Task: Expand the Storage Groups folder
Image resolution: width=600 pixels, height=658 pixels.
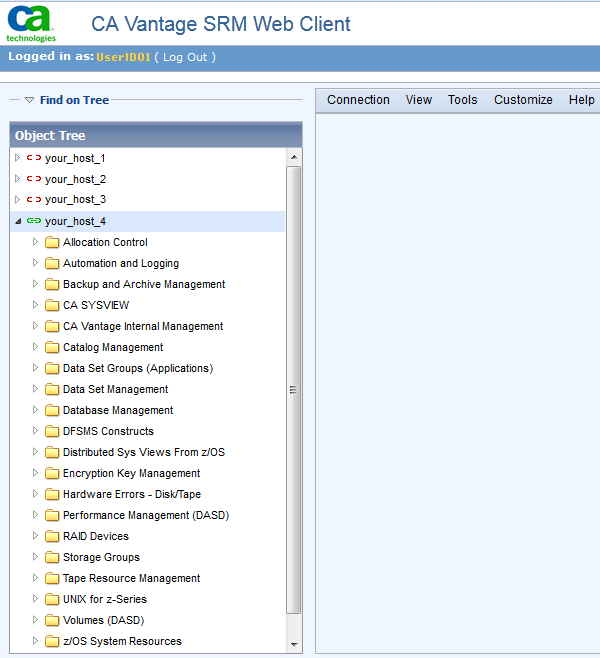Action: (35, 556)
